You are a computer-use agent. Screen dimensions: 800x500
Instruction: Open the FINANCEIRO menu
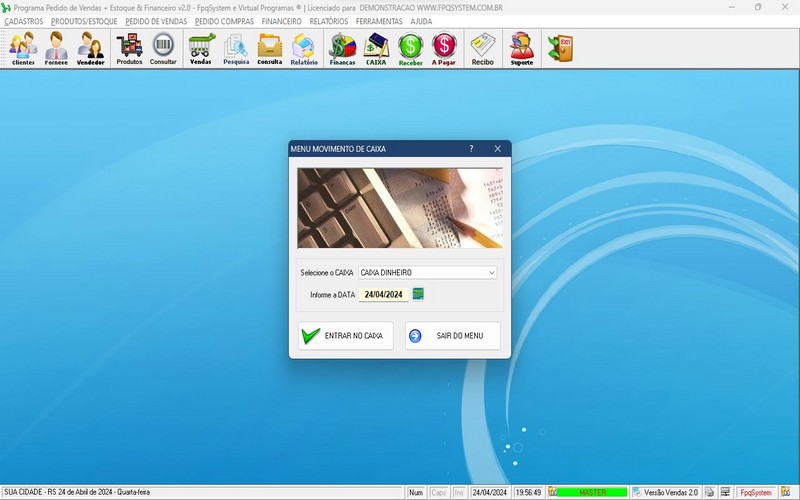click(x=281, y=21)
